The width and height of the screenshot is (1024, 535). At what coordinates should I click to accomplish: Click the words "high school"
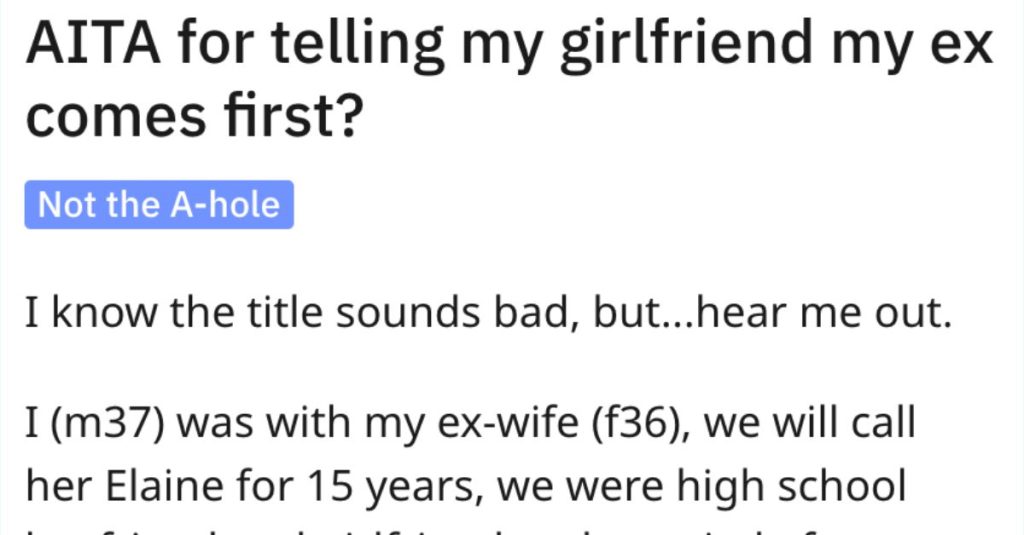point(791,487)
